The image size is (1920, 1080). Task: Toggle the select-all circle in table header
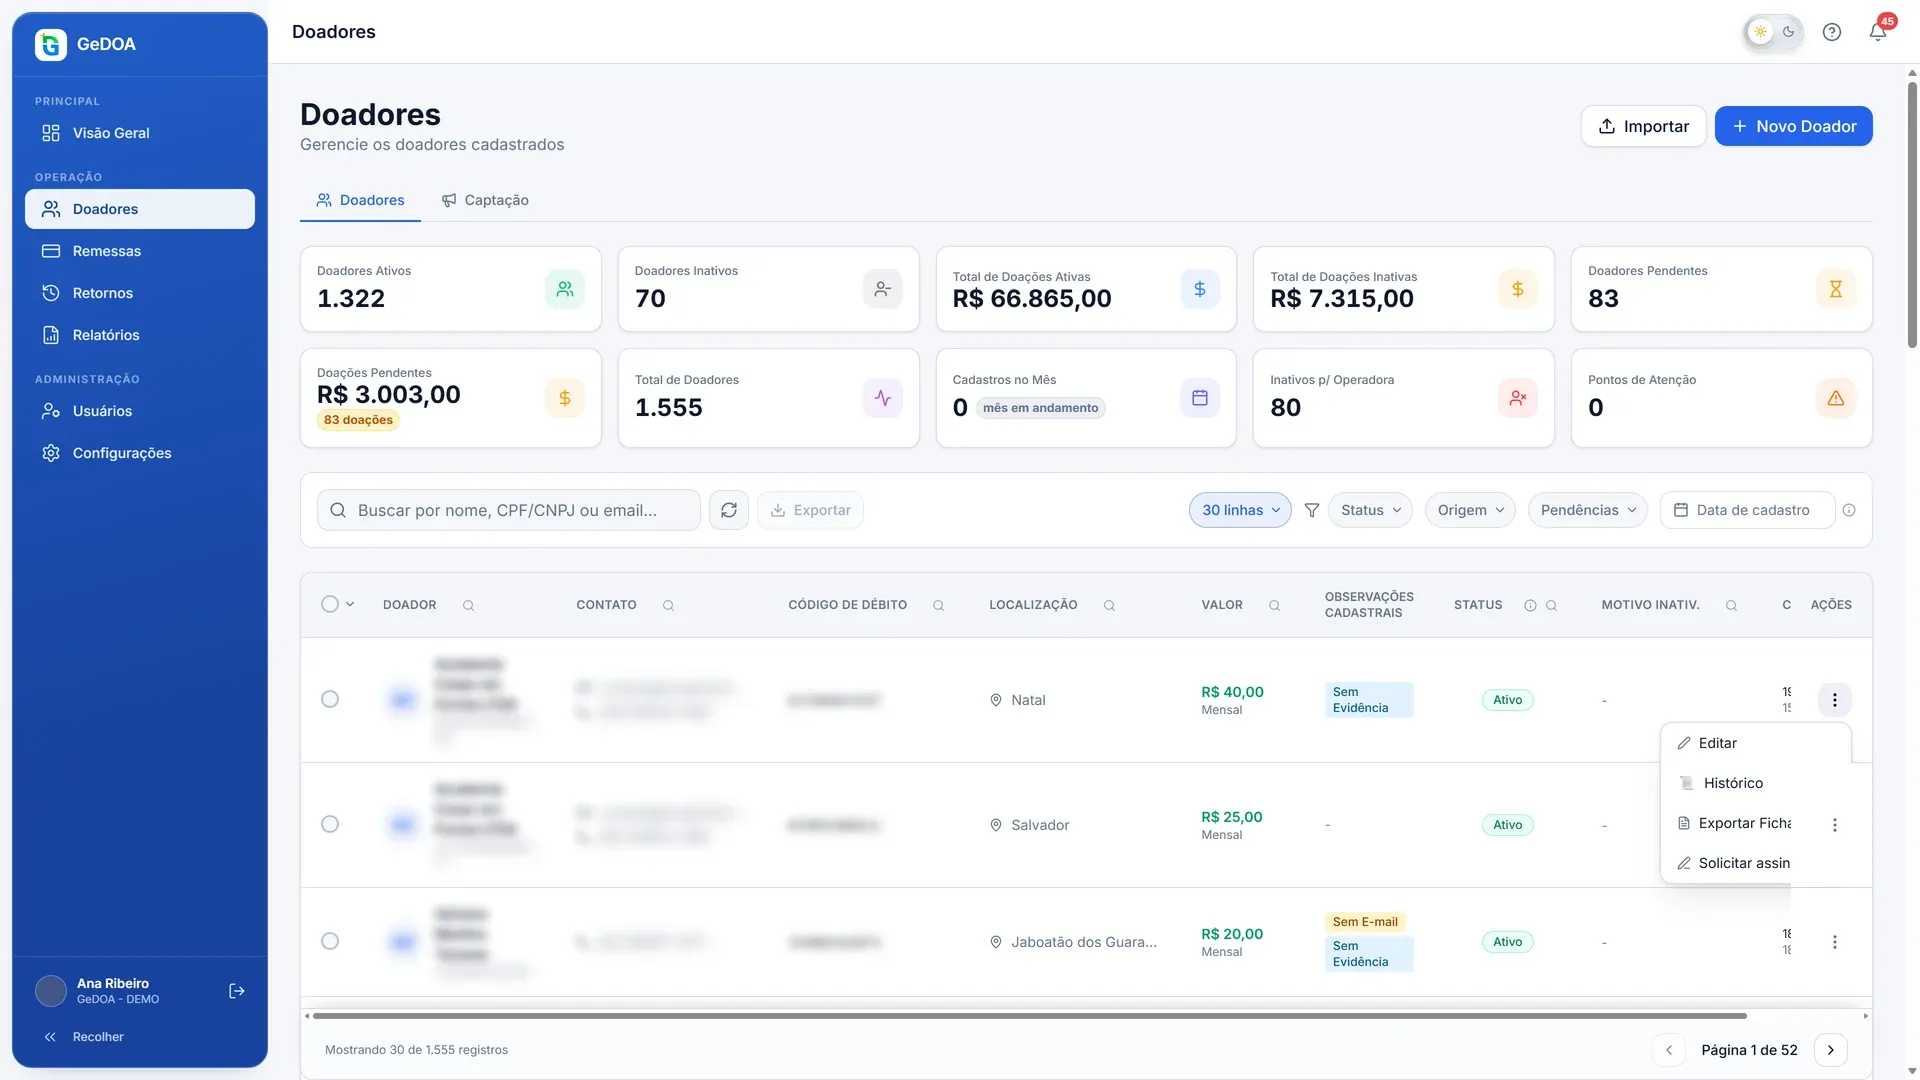click(x=330, y=604)
